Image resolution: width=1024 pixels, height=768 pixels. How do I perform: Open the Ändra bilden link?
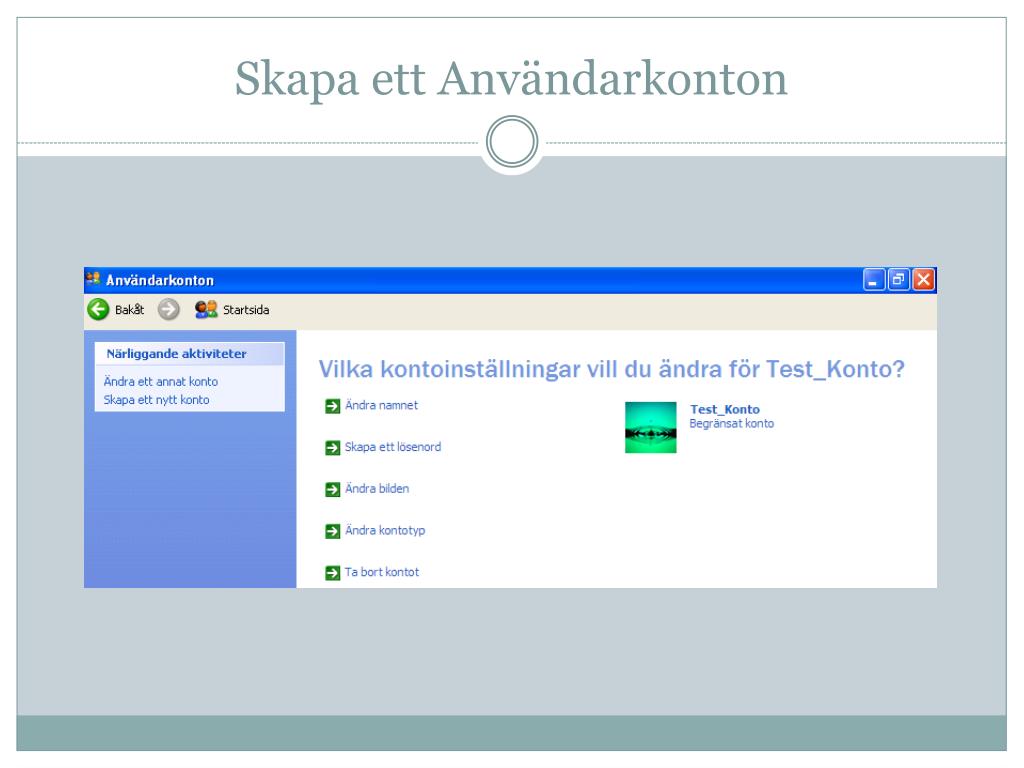pyautogui.click(x=377, y=488)
